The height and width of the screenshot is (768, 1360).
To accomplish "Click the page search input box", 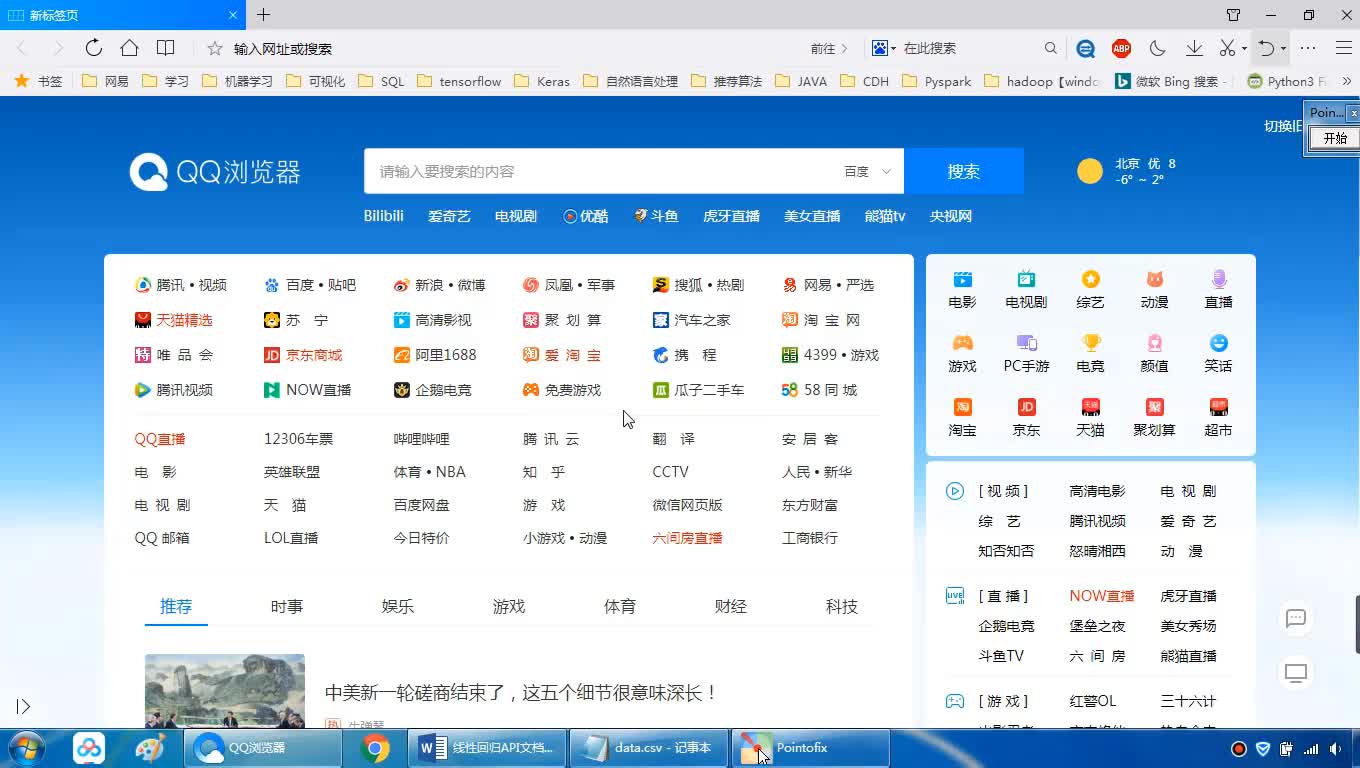I will pos(600,172).
